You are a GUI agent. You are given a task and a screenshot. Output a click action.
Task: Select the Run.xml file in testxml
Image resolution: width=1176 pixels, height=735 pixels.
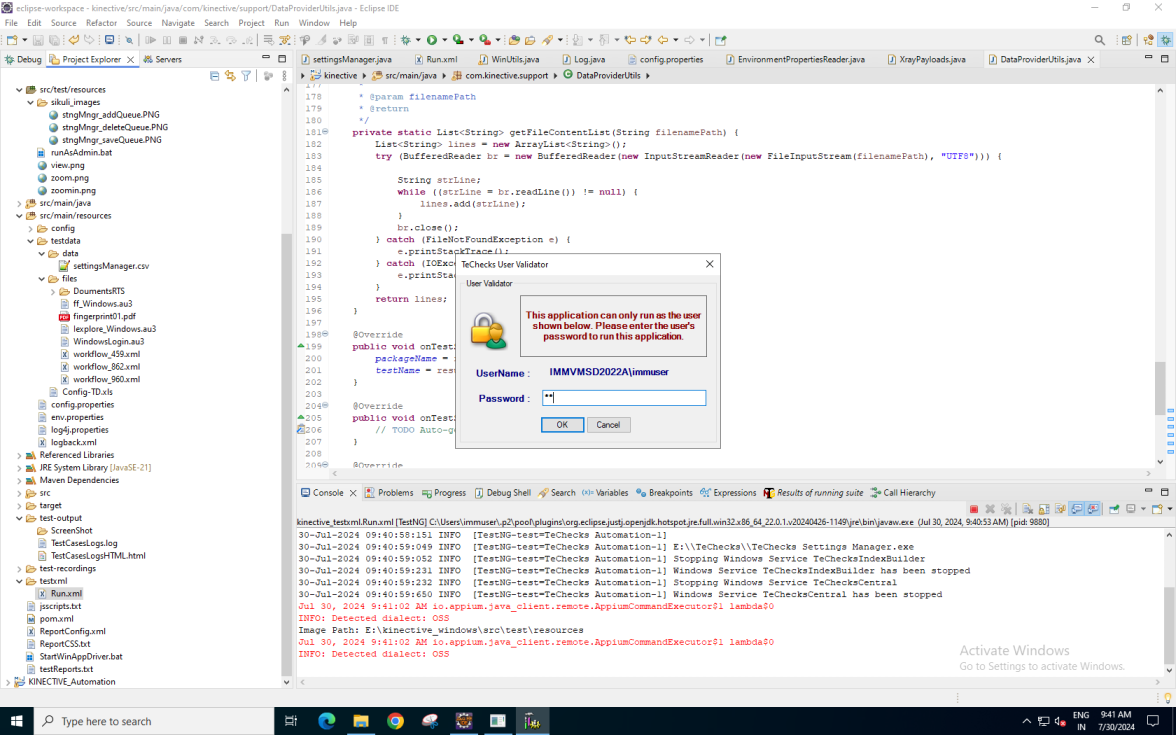[x=66, y=593]
